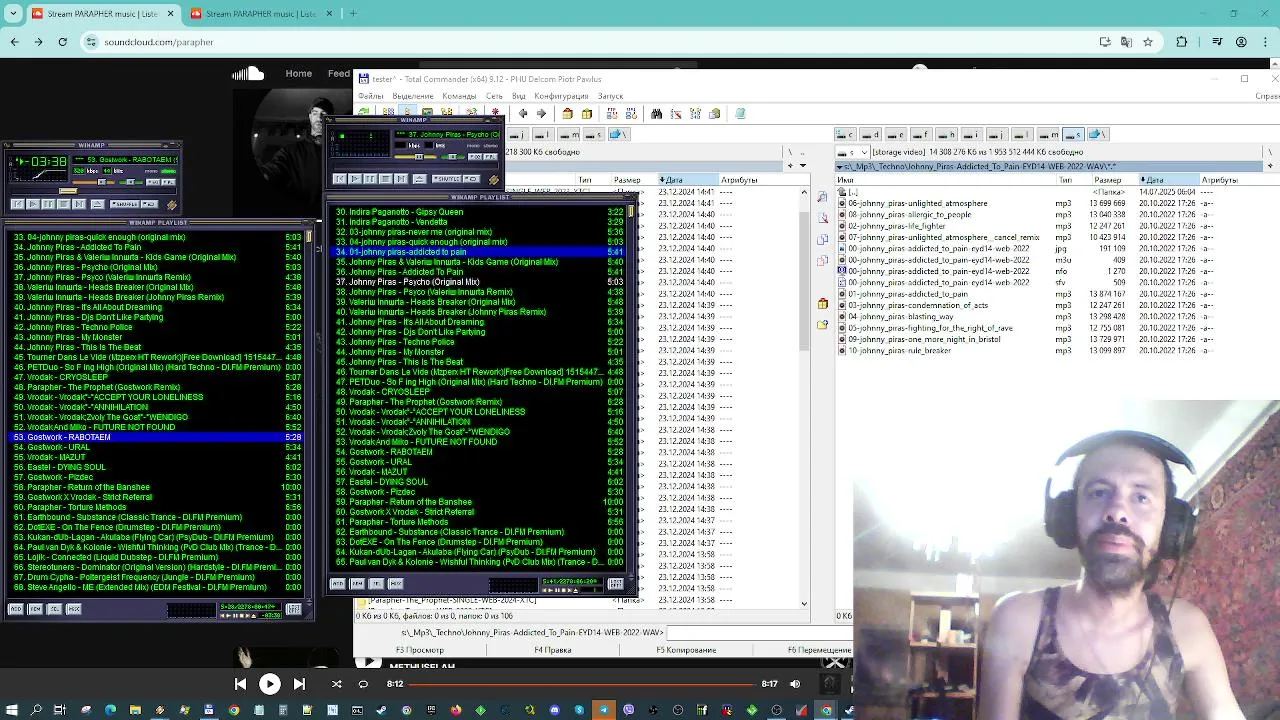
Task: Click eject button in left Winamp player
Action: click(97, 204)
